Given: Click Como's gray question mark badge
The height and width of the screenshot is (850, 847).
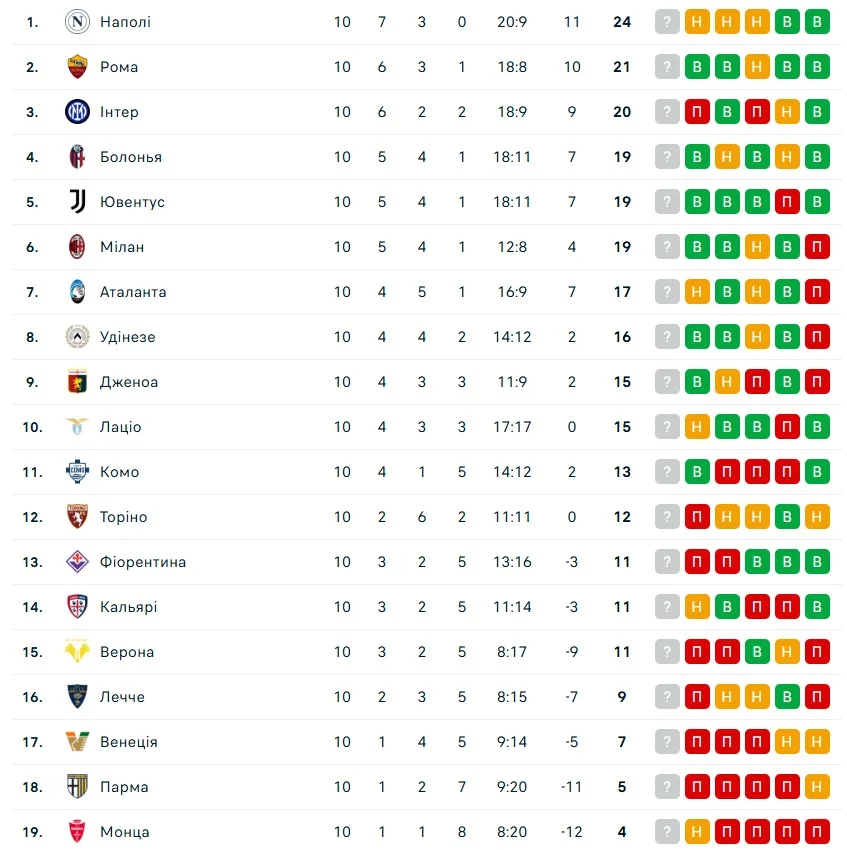Looking at the screenshot, I should [667, 472].
